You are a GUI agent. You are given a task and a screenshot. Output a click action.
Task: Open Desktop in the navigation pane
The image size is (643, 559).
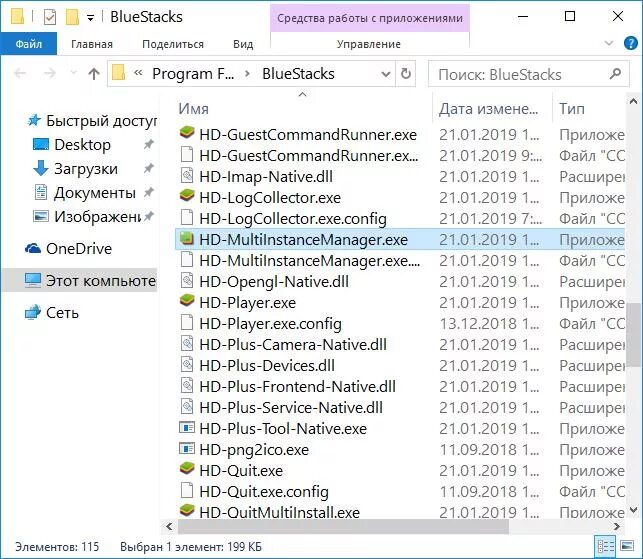pos(82,144)
